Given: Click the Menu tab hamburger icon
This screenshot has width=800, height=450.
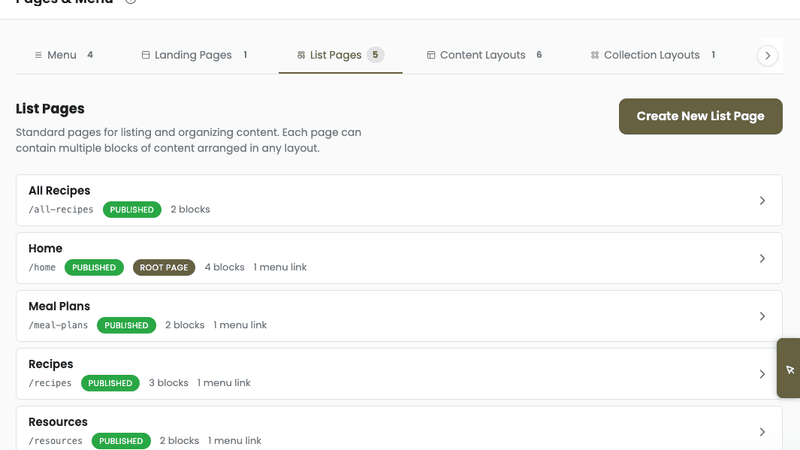Looking at the screenshot, I should tap(38, 55).
